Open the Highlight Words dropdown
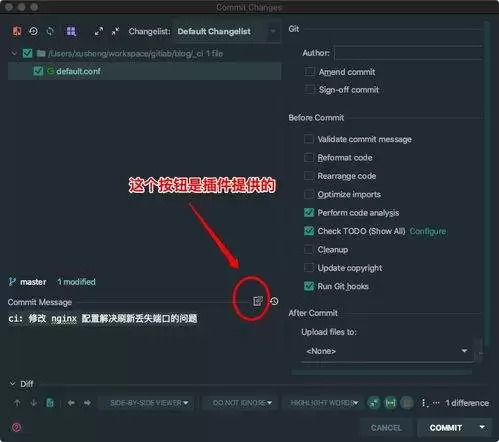 pyautogui.click(x=324, y=403)
